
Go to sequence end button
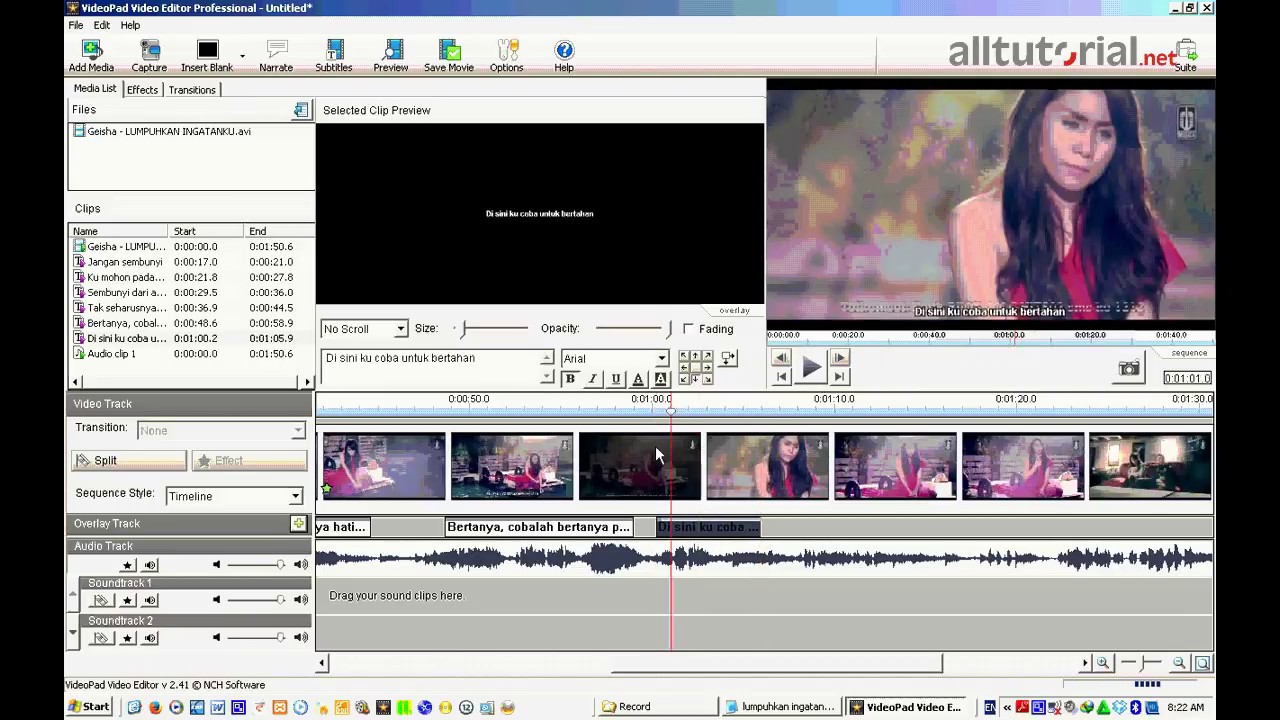(839, 377)
